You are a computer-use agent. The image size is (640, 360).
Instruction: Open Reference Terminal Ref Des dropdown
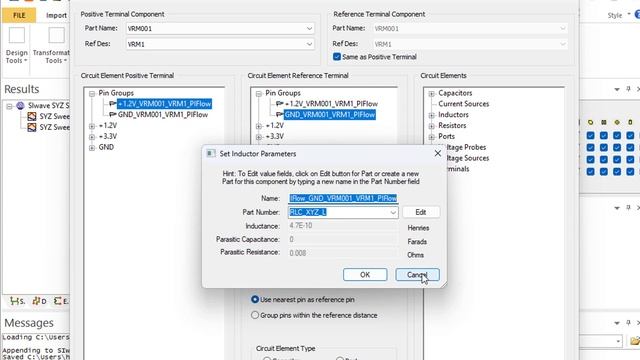coord(563,44)
